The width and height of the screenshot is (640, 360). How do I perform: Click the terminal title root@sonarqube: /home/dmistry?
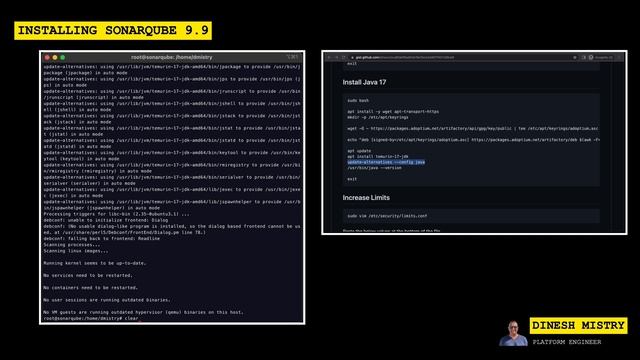pyautogui.click(x=171, y=58)
